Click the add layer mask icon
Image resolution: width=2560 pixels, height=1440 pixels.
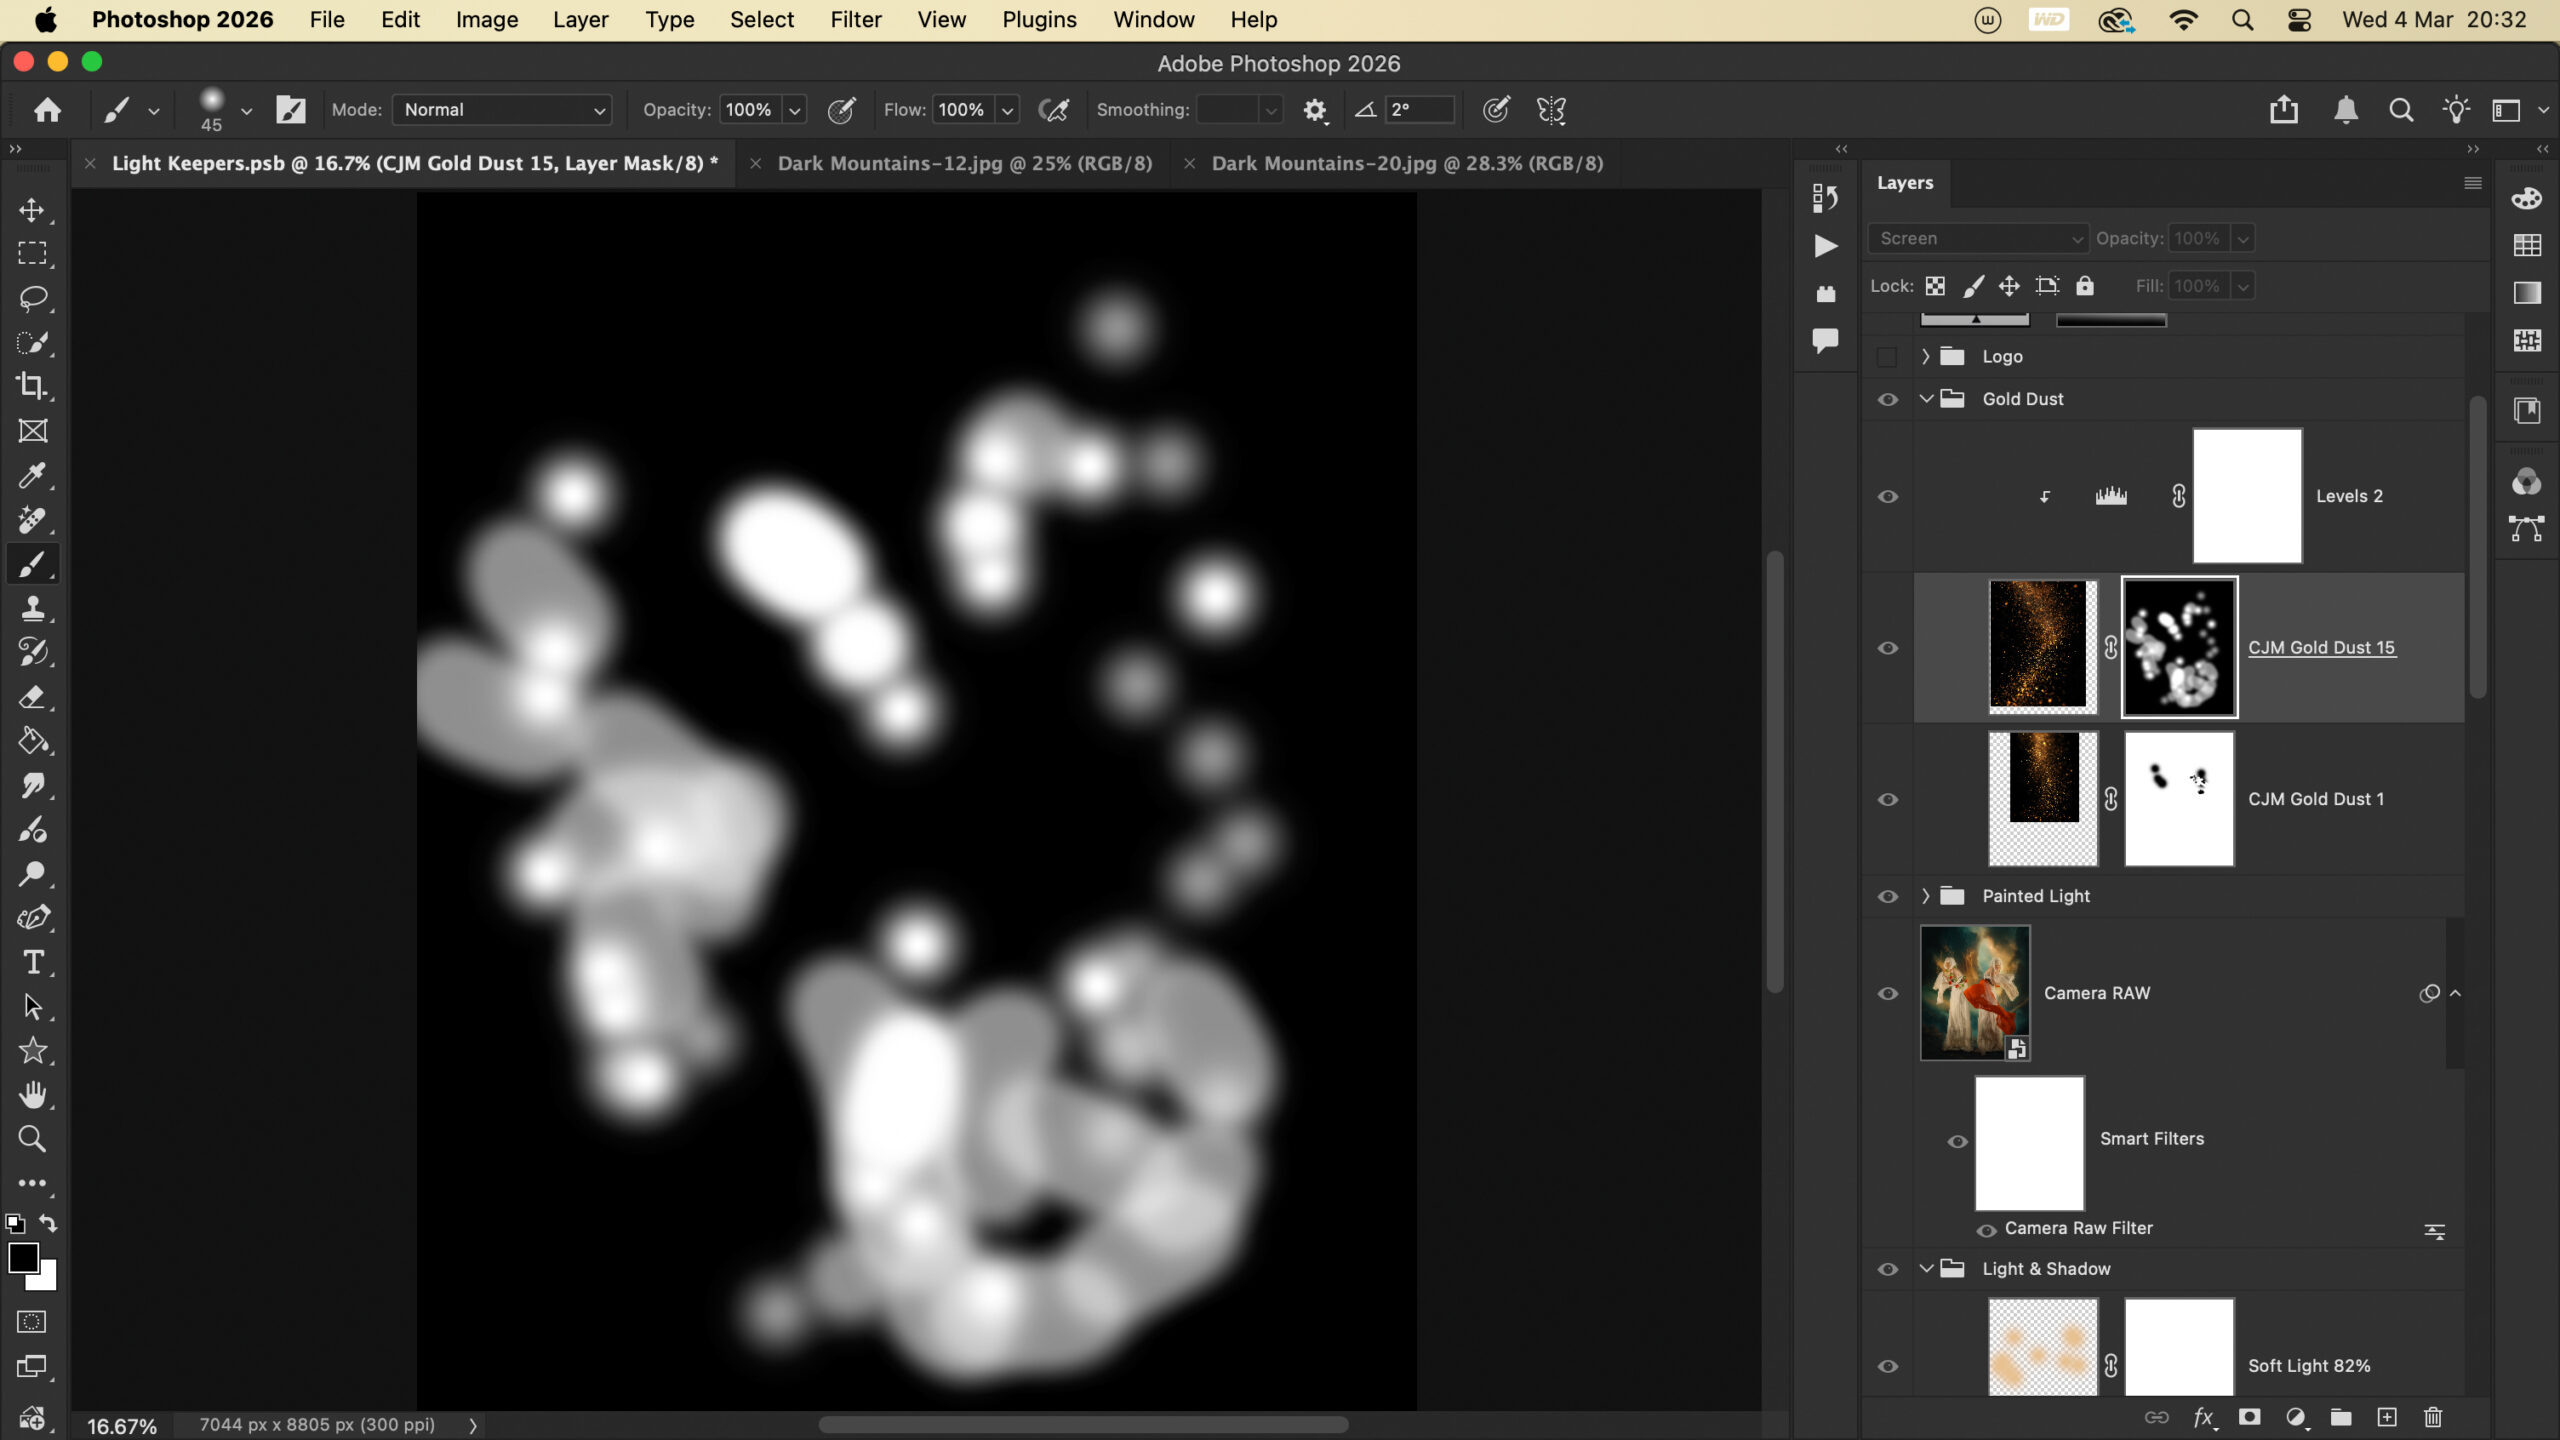[x=2249, y=1417]
